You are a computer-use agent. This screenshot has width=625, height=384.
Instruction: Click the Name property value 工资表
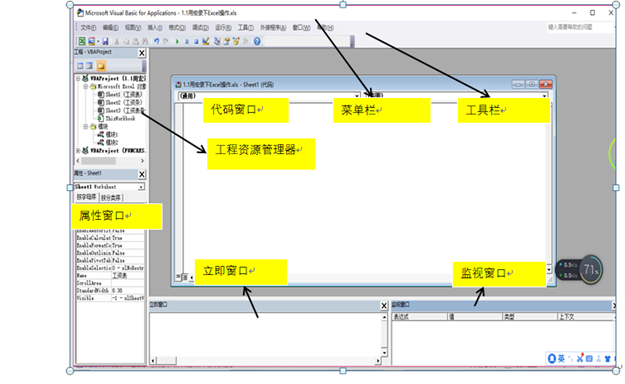coord(128,276)
